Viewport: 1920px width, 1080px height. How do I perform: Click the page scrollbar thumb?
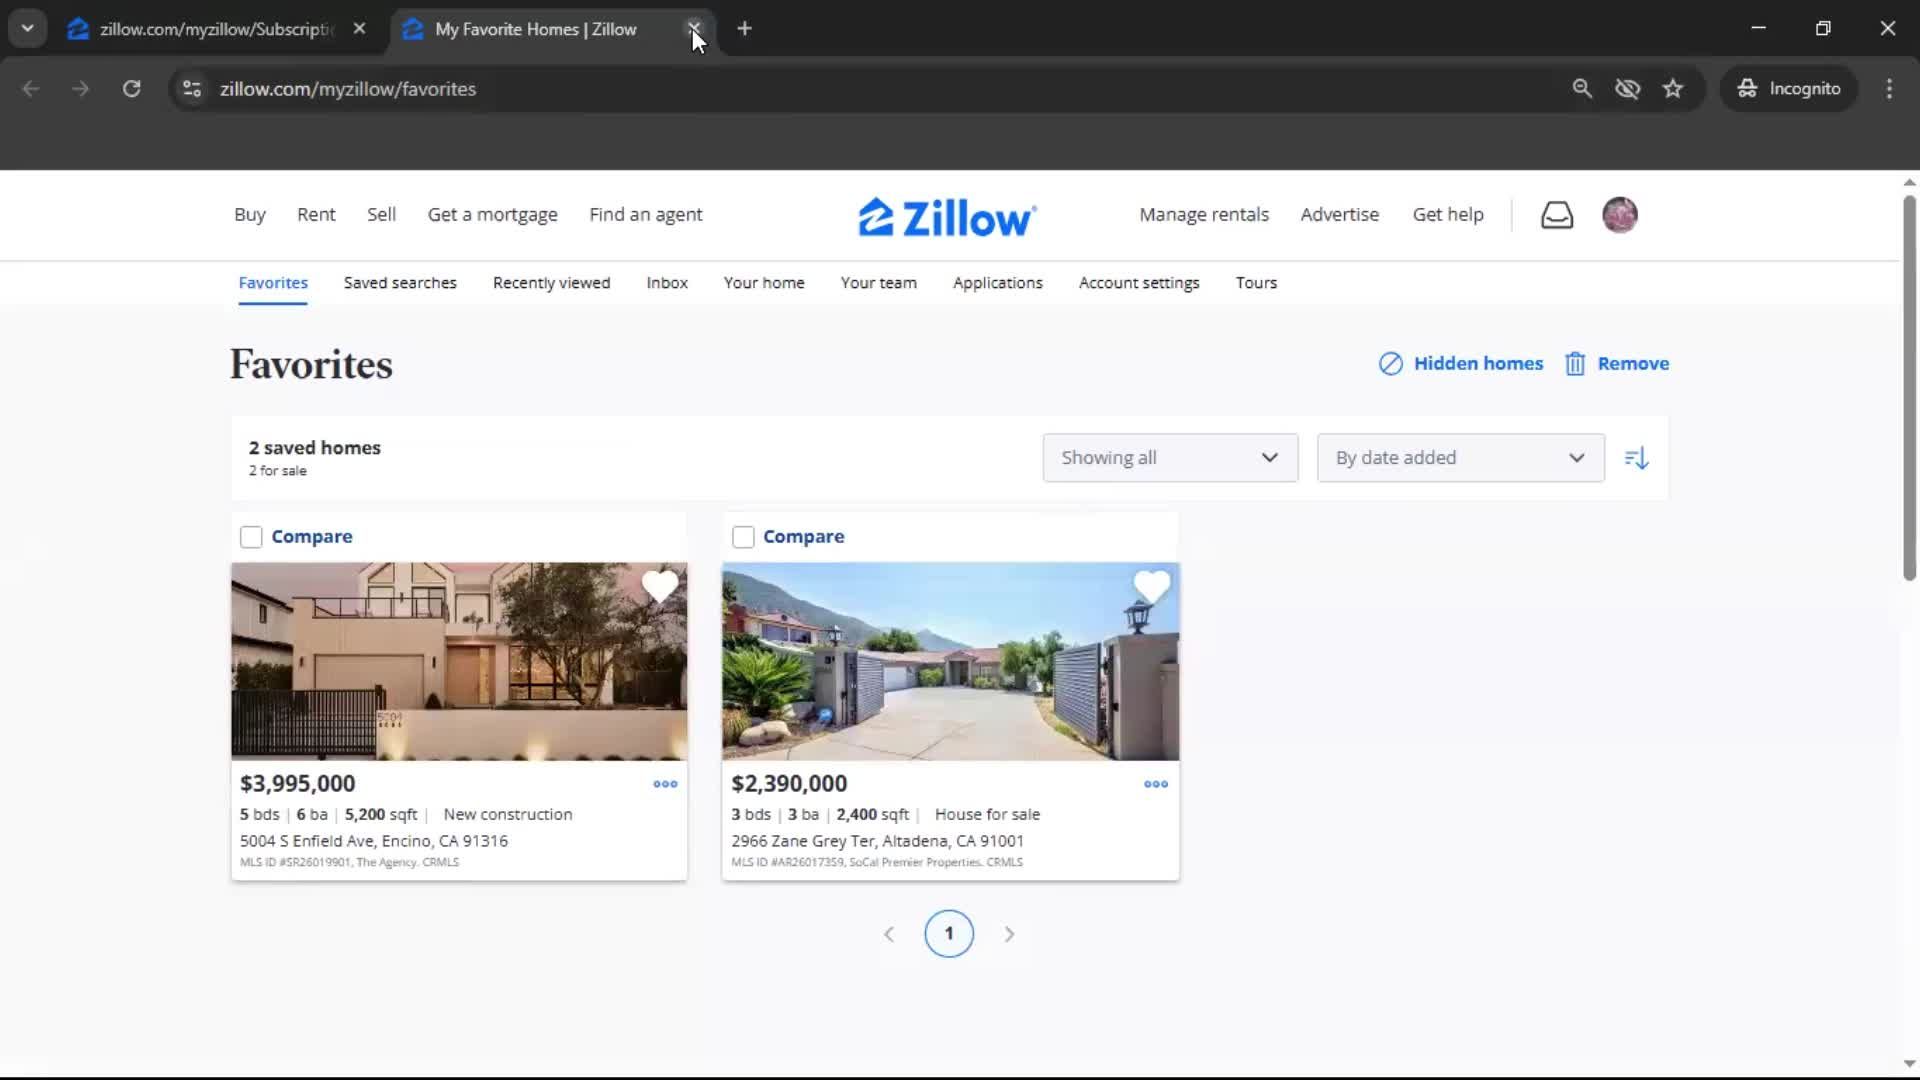1908,390
